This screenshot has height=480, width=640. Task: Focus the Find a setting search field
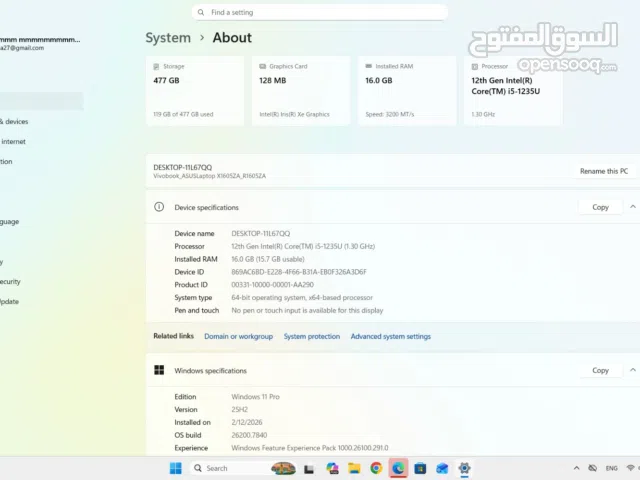click(320, 12)
